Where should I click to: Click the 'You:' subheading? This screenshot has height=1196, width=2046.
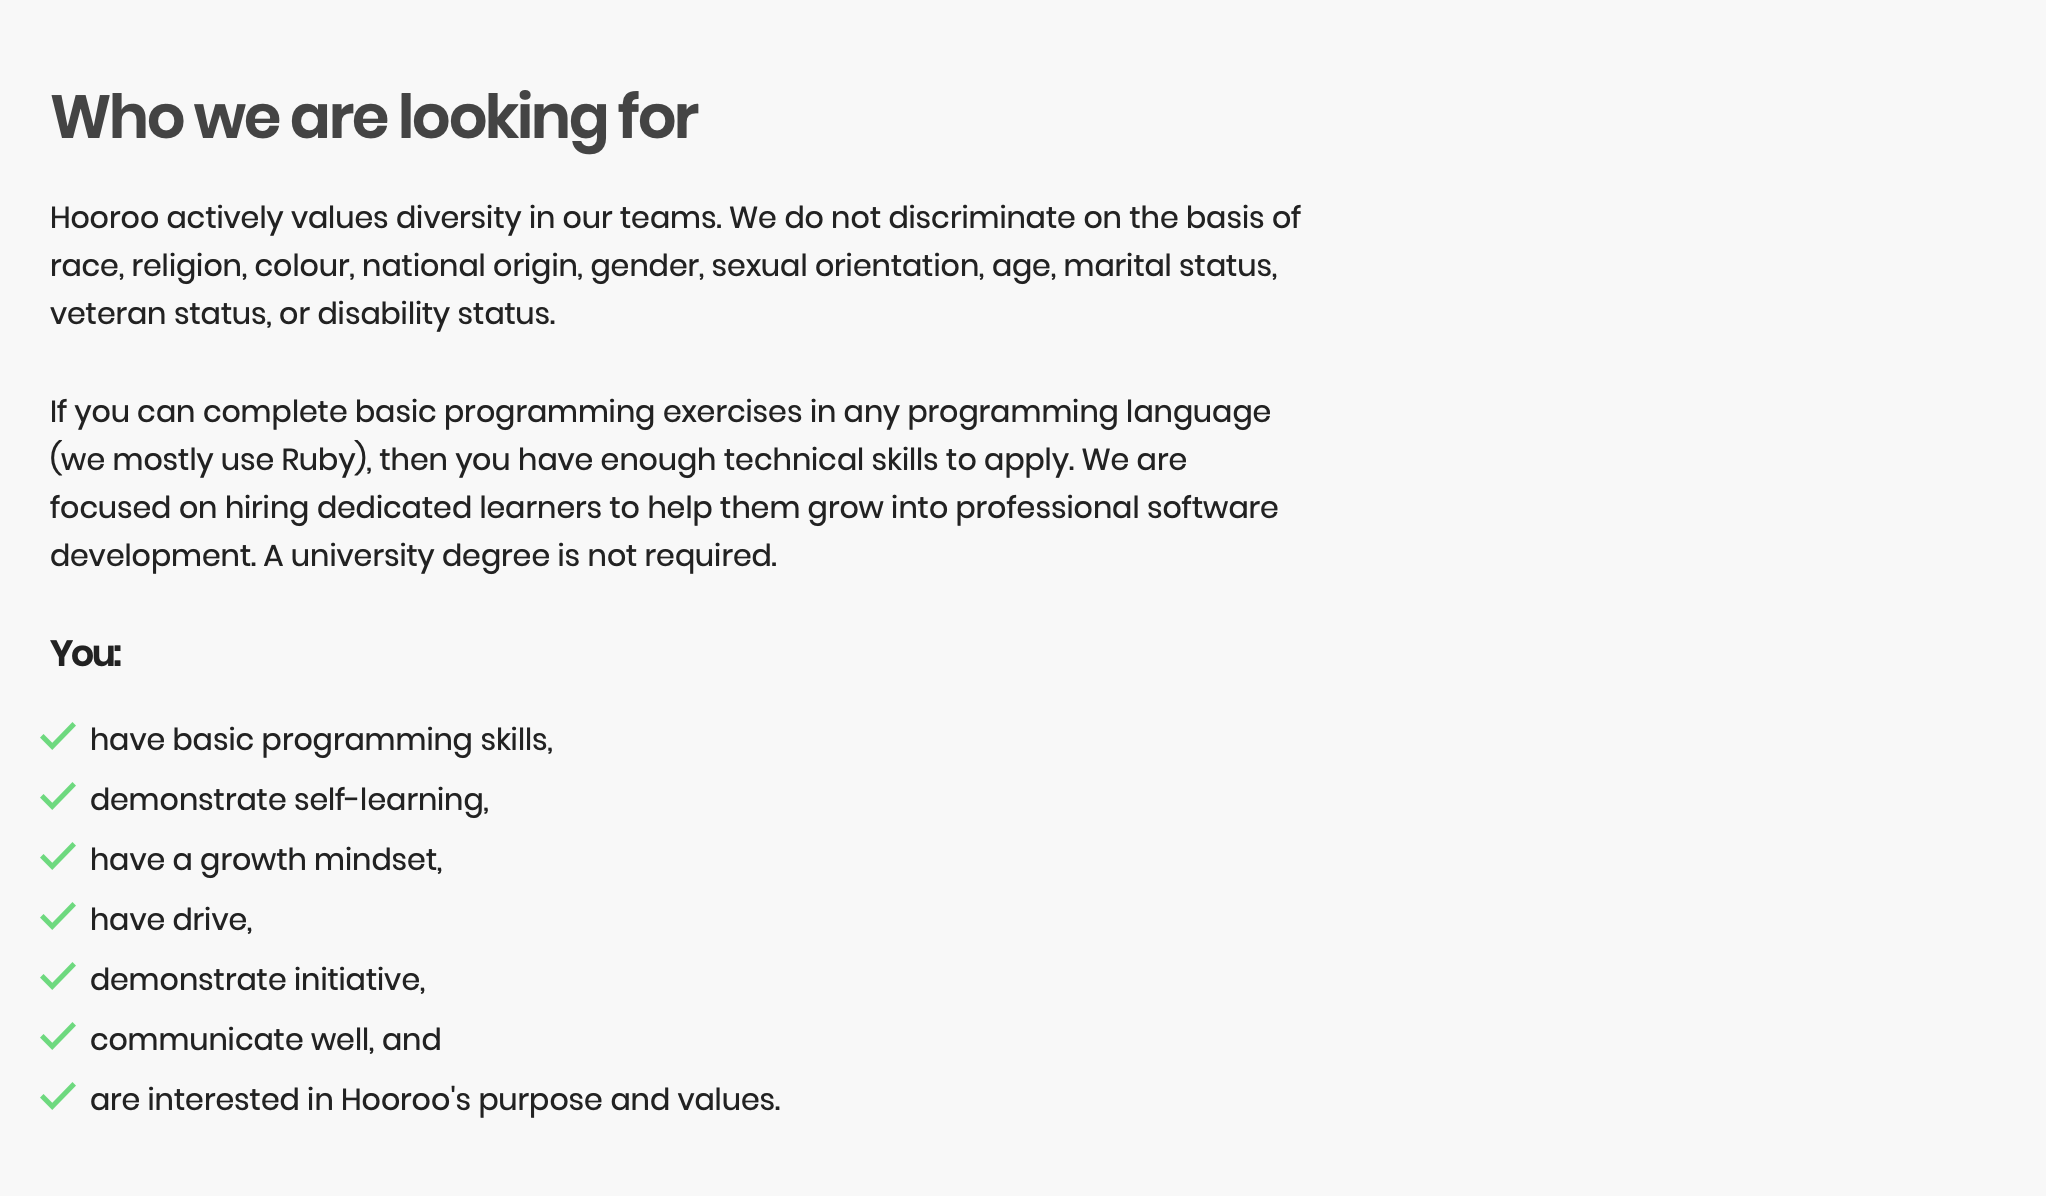tap(86, 654)
